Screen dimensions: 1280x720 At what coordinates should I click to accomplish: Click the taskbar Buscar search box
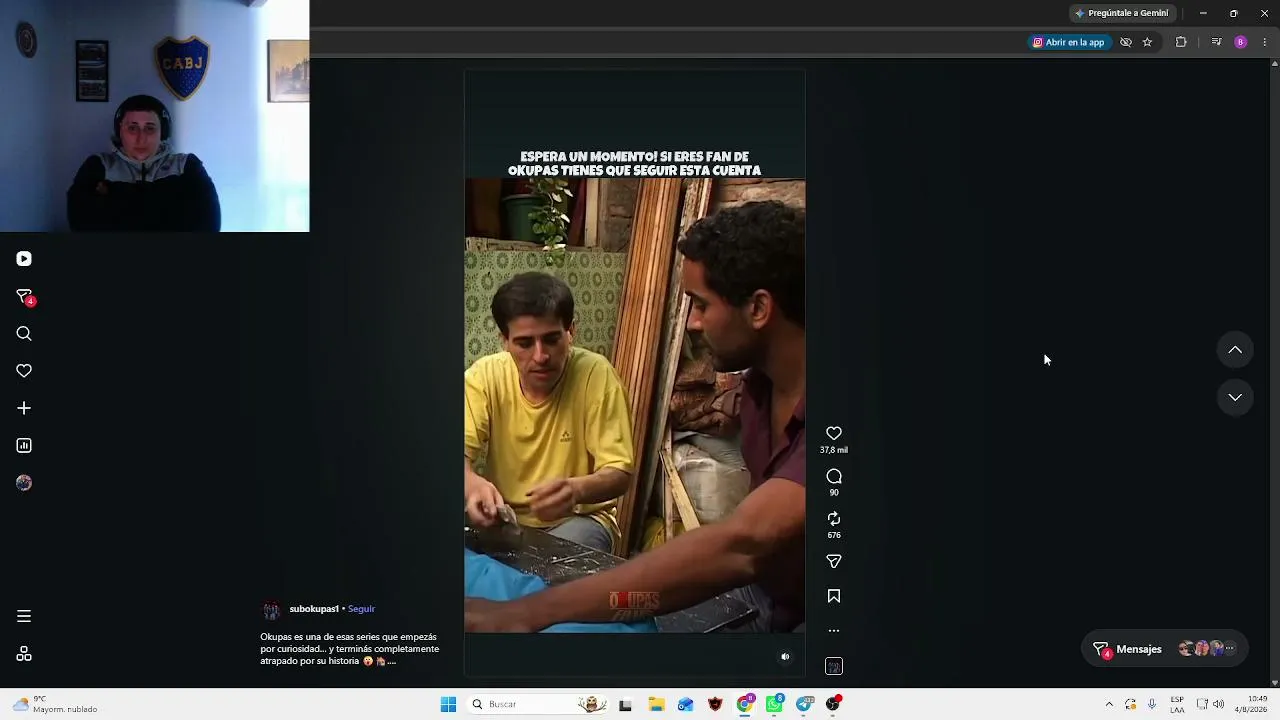pyautogui.click(x=539, y=704)
